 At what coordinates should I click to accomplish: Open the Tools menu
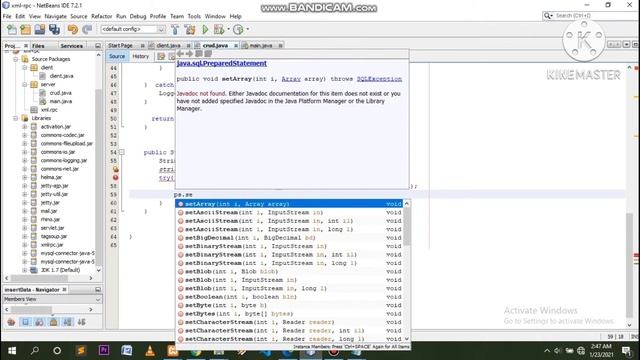(194, 16)
